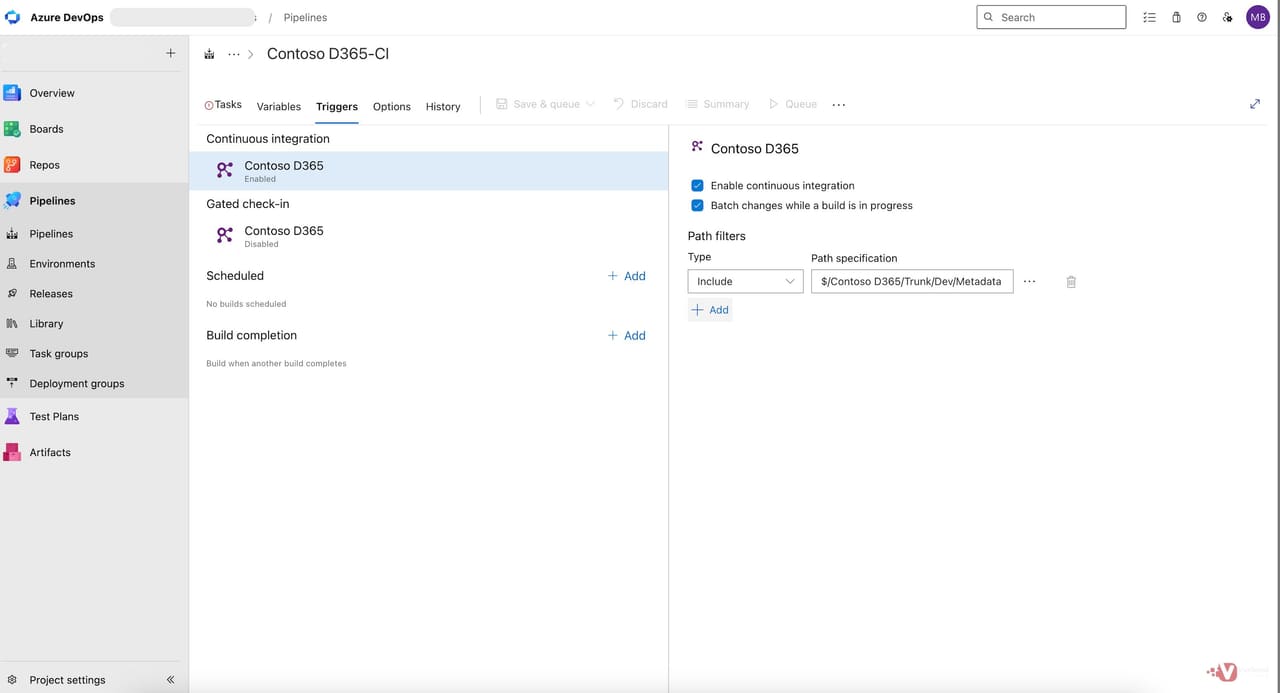This screenshot has width=1280, height=693.
Task: Collapse the sidebar with double chevron
Action: coord(170,680)
